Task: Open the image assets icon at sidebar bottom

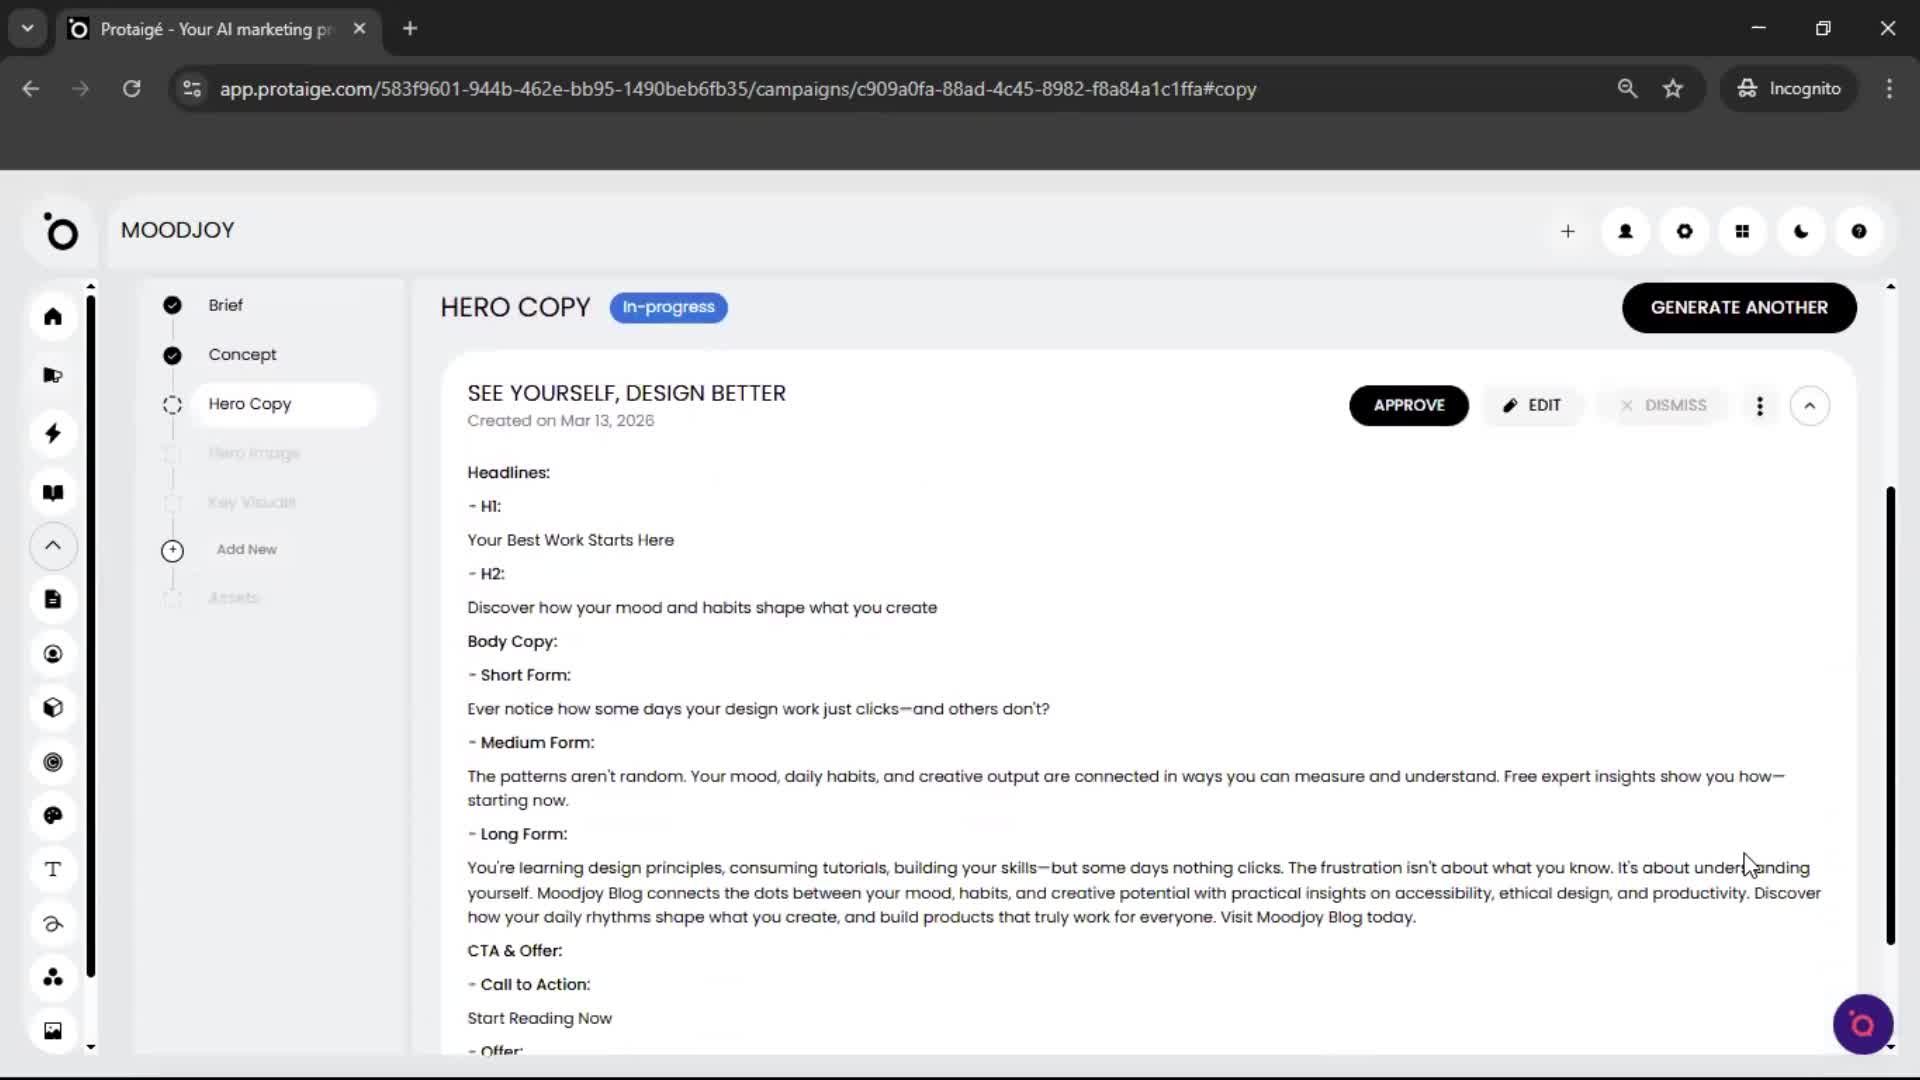Action: 53,1029
